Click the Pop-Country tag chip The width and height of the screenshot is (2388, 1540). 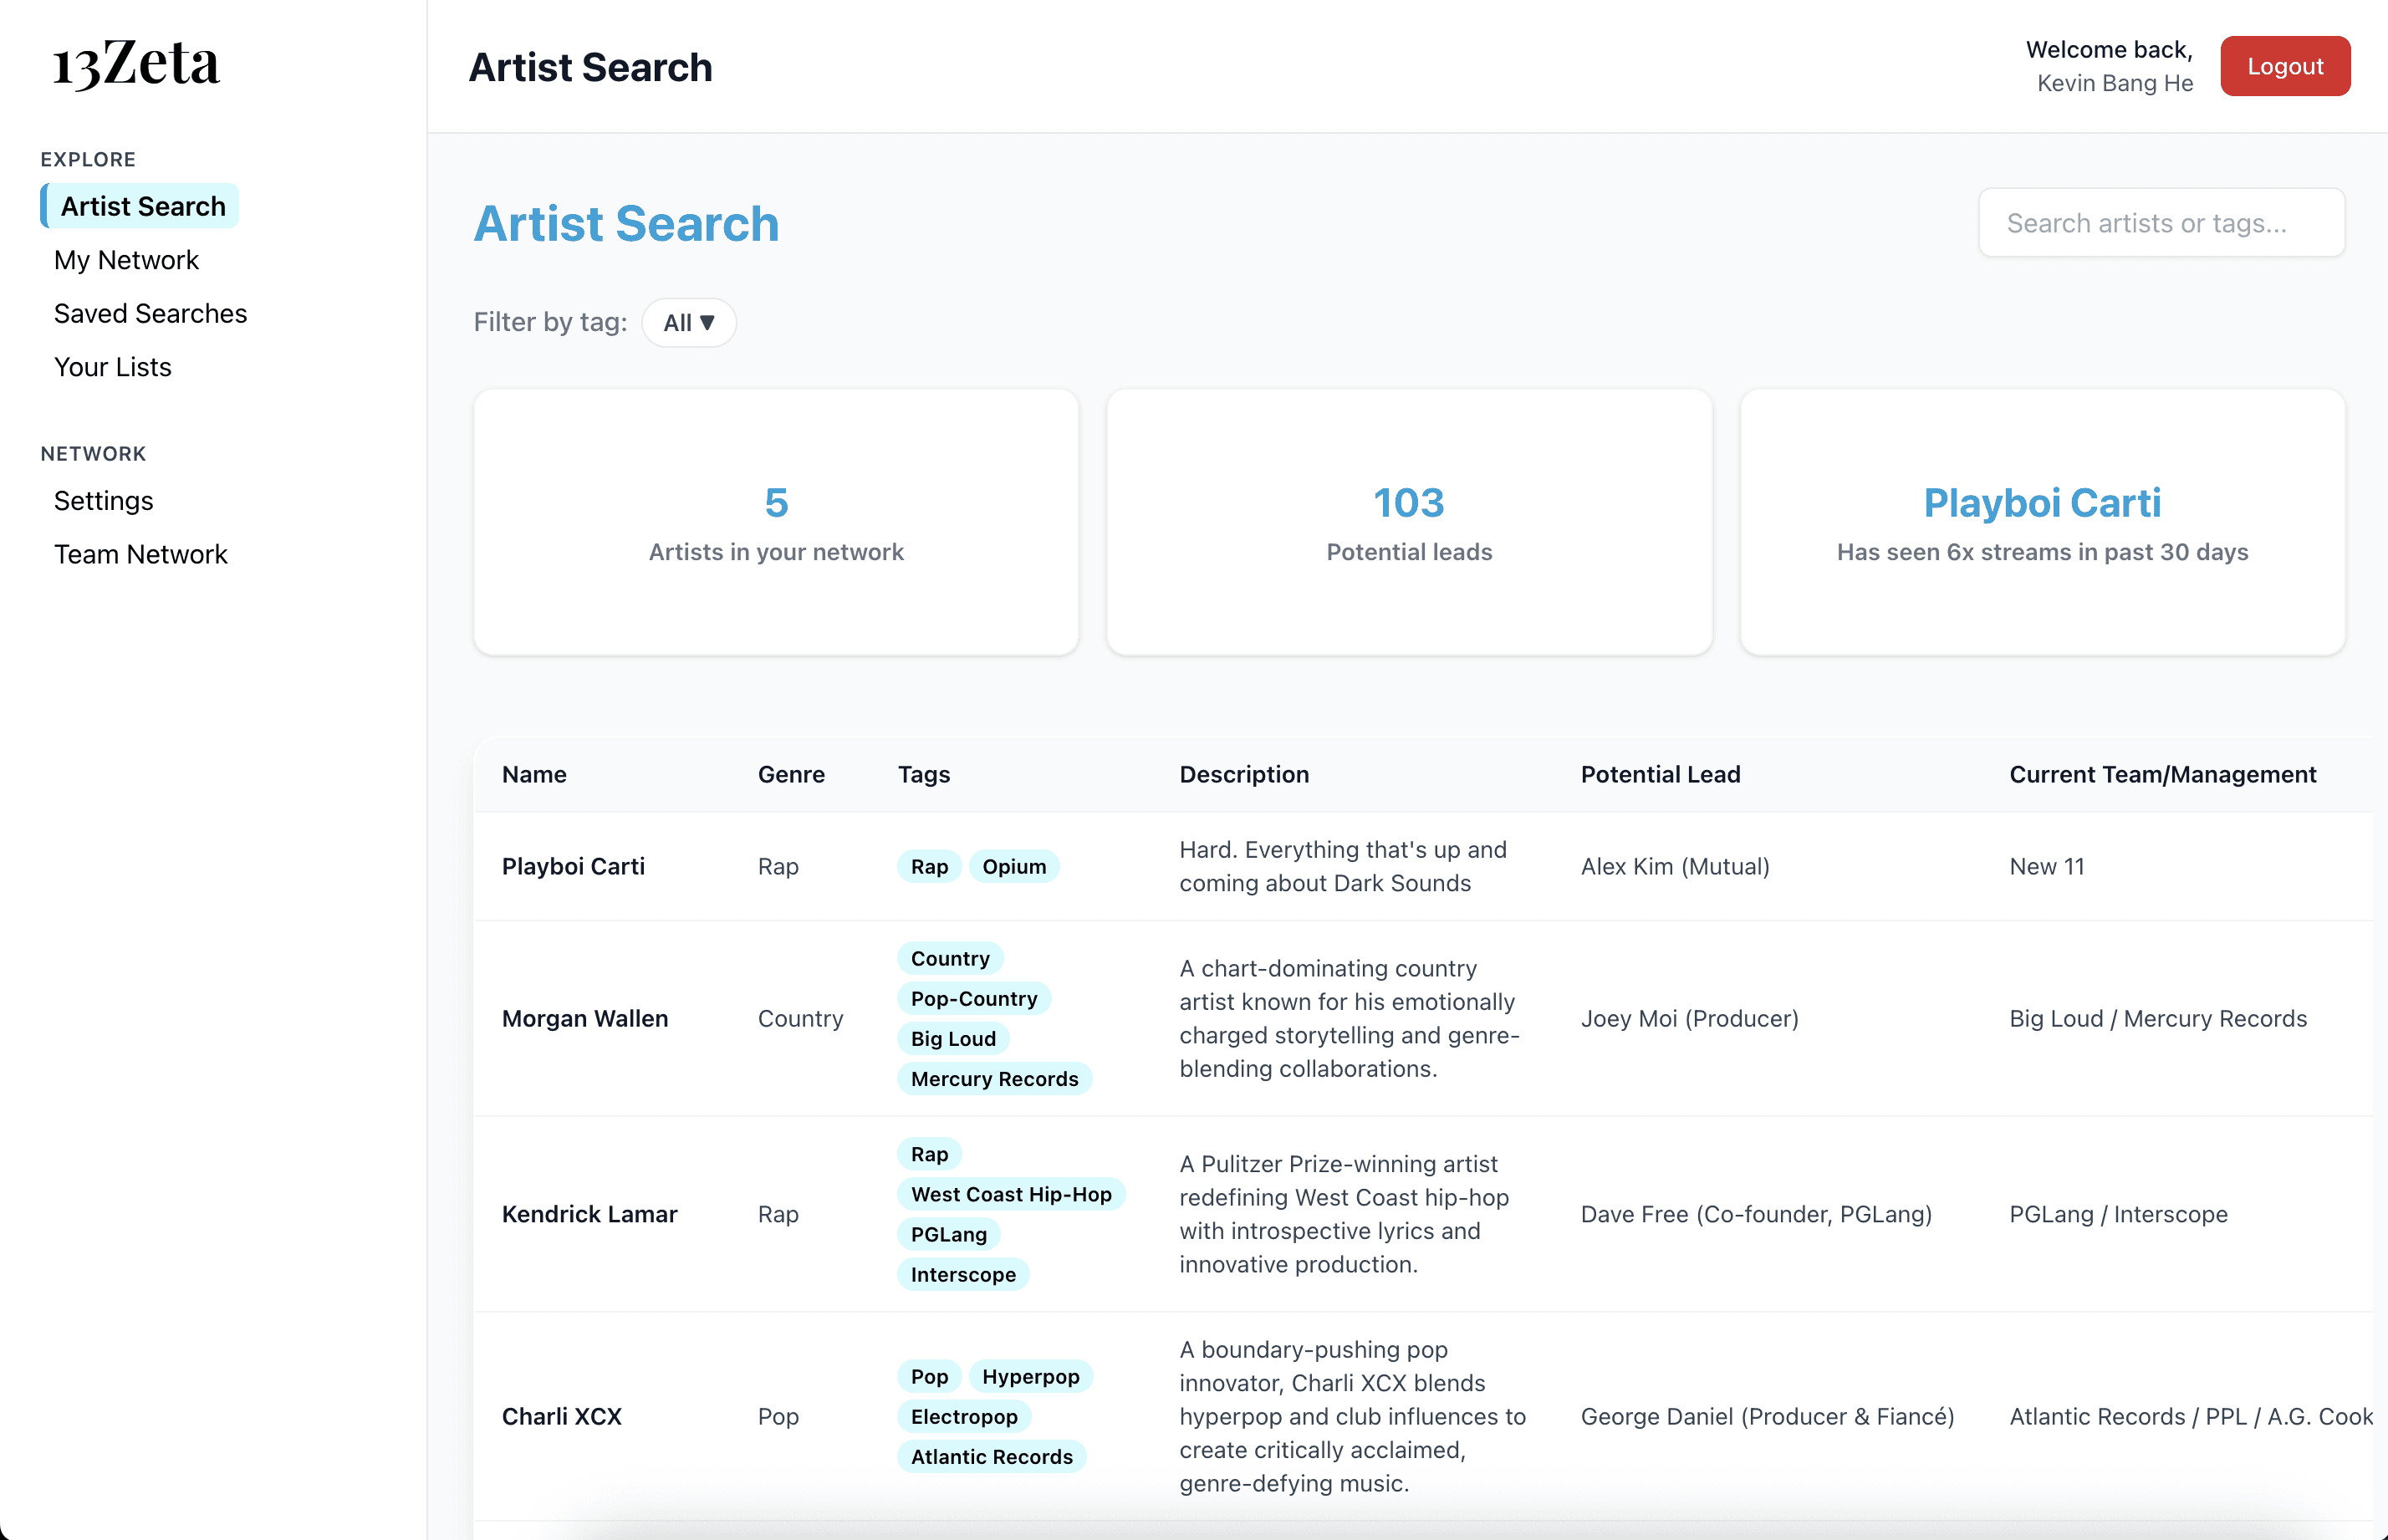coord(974,998)
